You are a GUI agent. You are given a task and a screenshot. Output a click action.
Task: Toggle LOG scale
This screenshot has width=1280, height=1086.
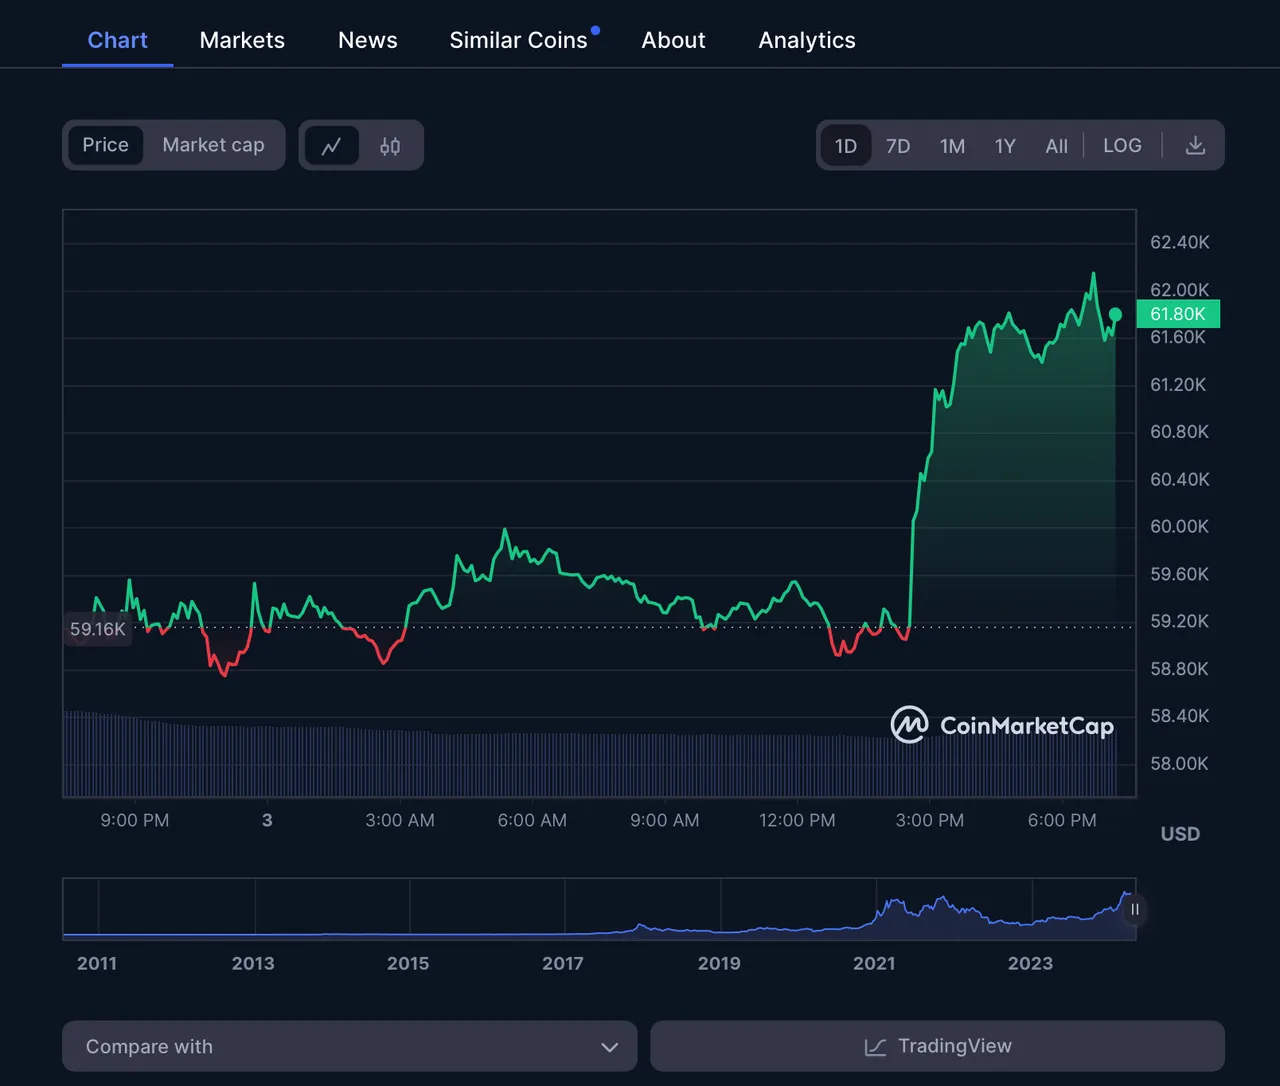click(x=1122, y=145)
